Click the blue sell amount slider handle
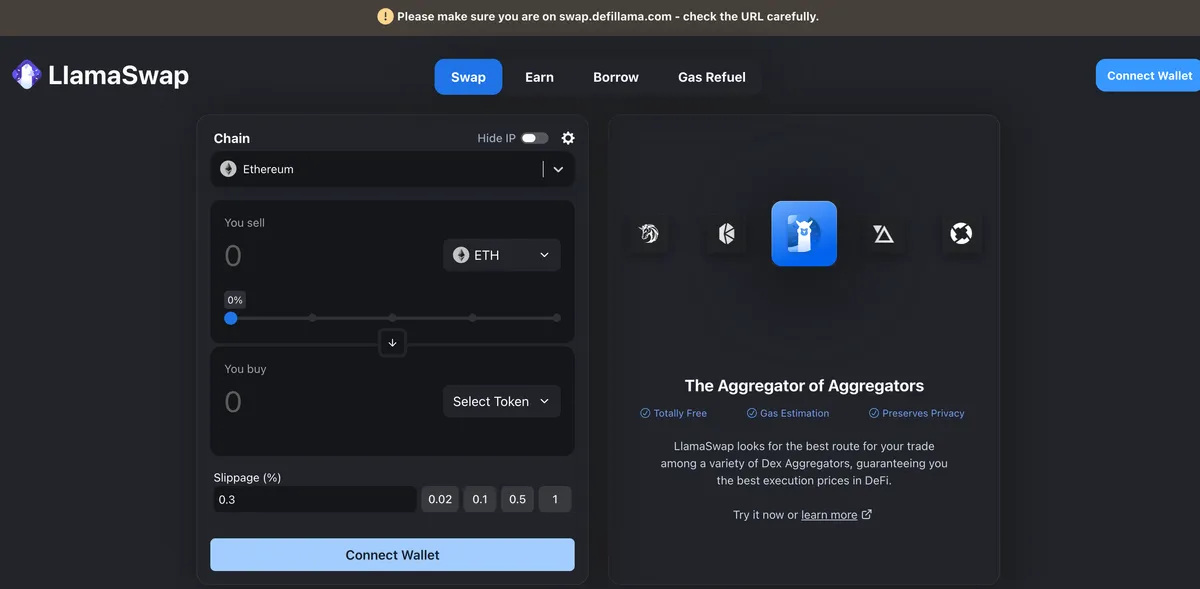 231,318
